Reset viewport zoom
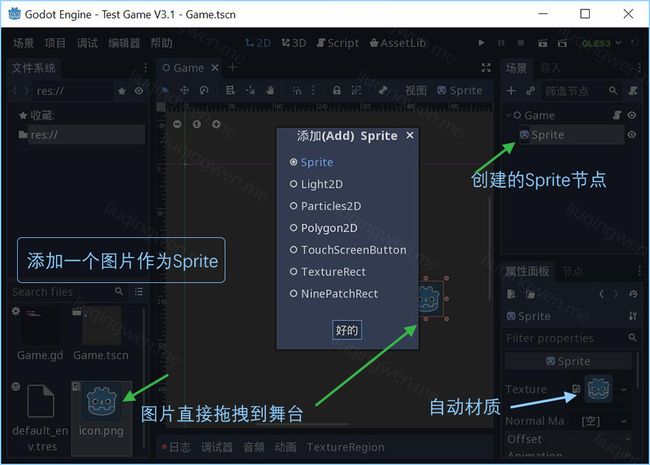 pyautogui.click(x=196, y=124)
